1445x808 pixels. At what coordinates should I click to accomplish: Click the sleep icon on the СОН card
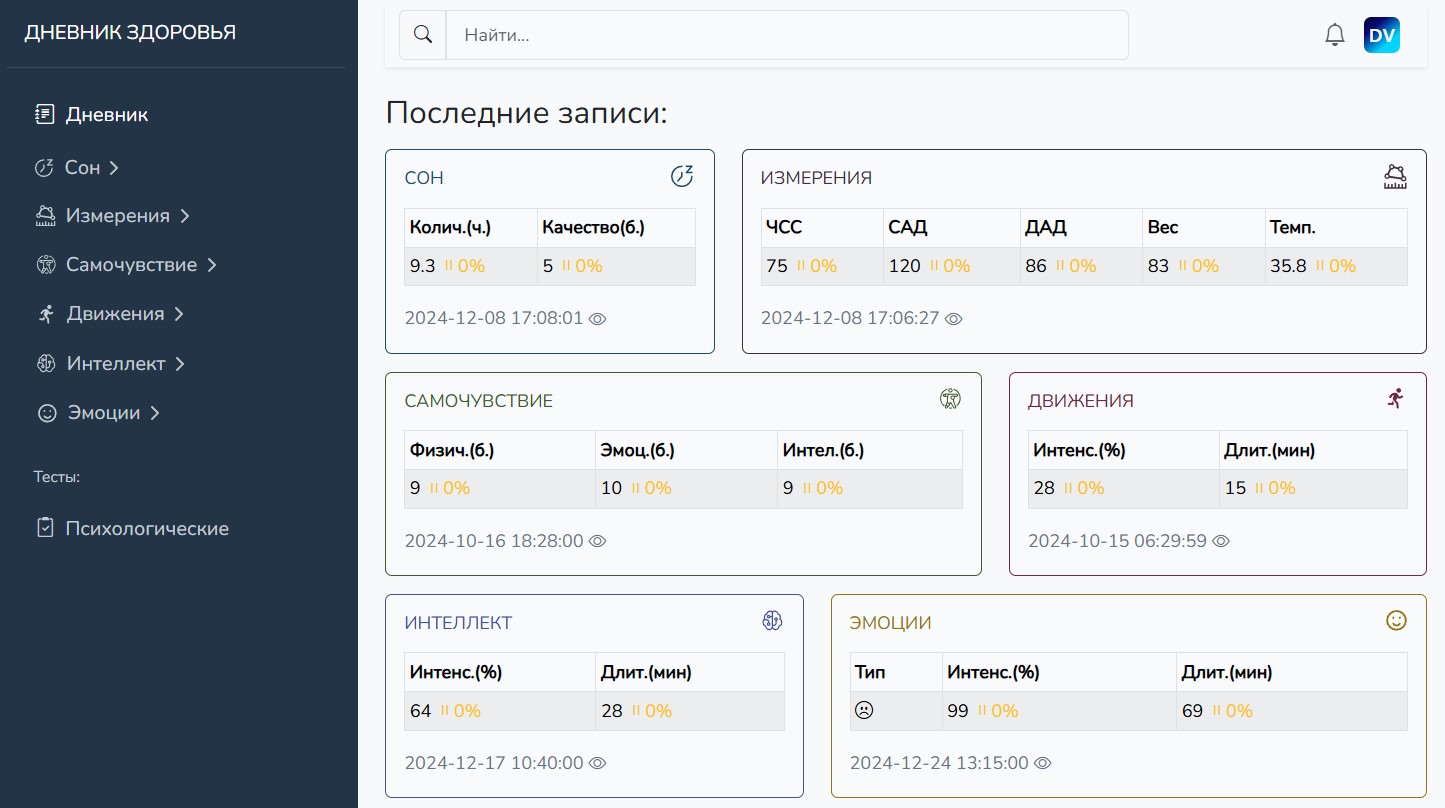coord(682,174)
